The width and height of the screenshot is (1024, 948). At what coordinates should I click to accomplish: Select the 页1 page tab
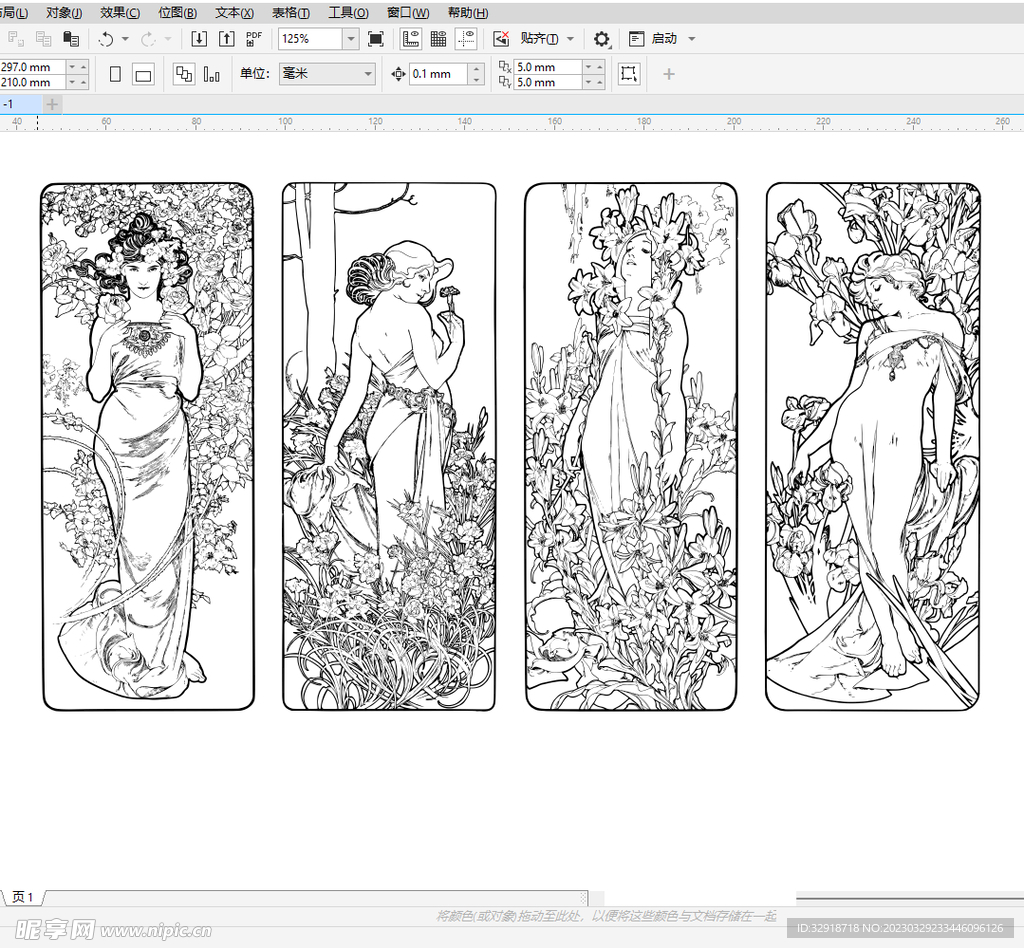click(x=23, y=897)
